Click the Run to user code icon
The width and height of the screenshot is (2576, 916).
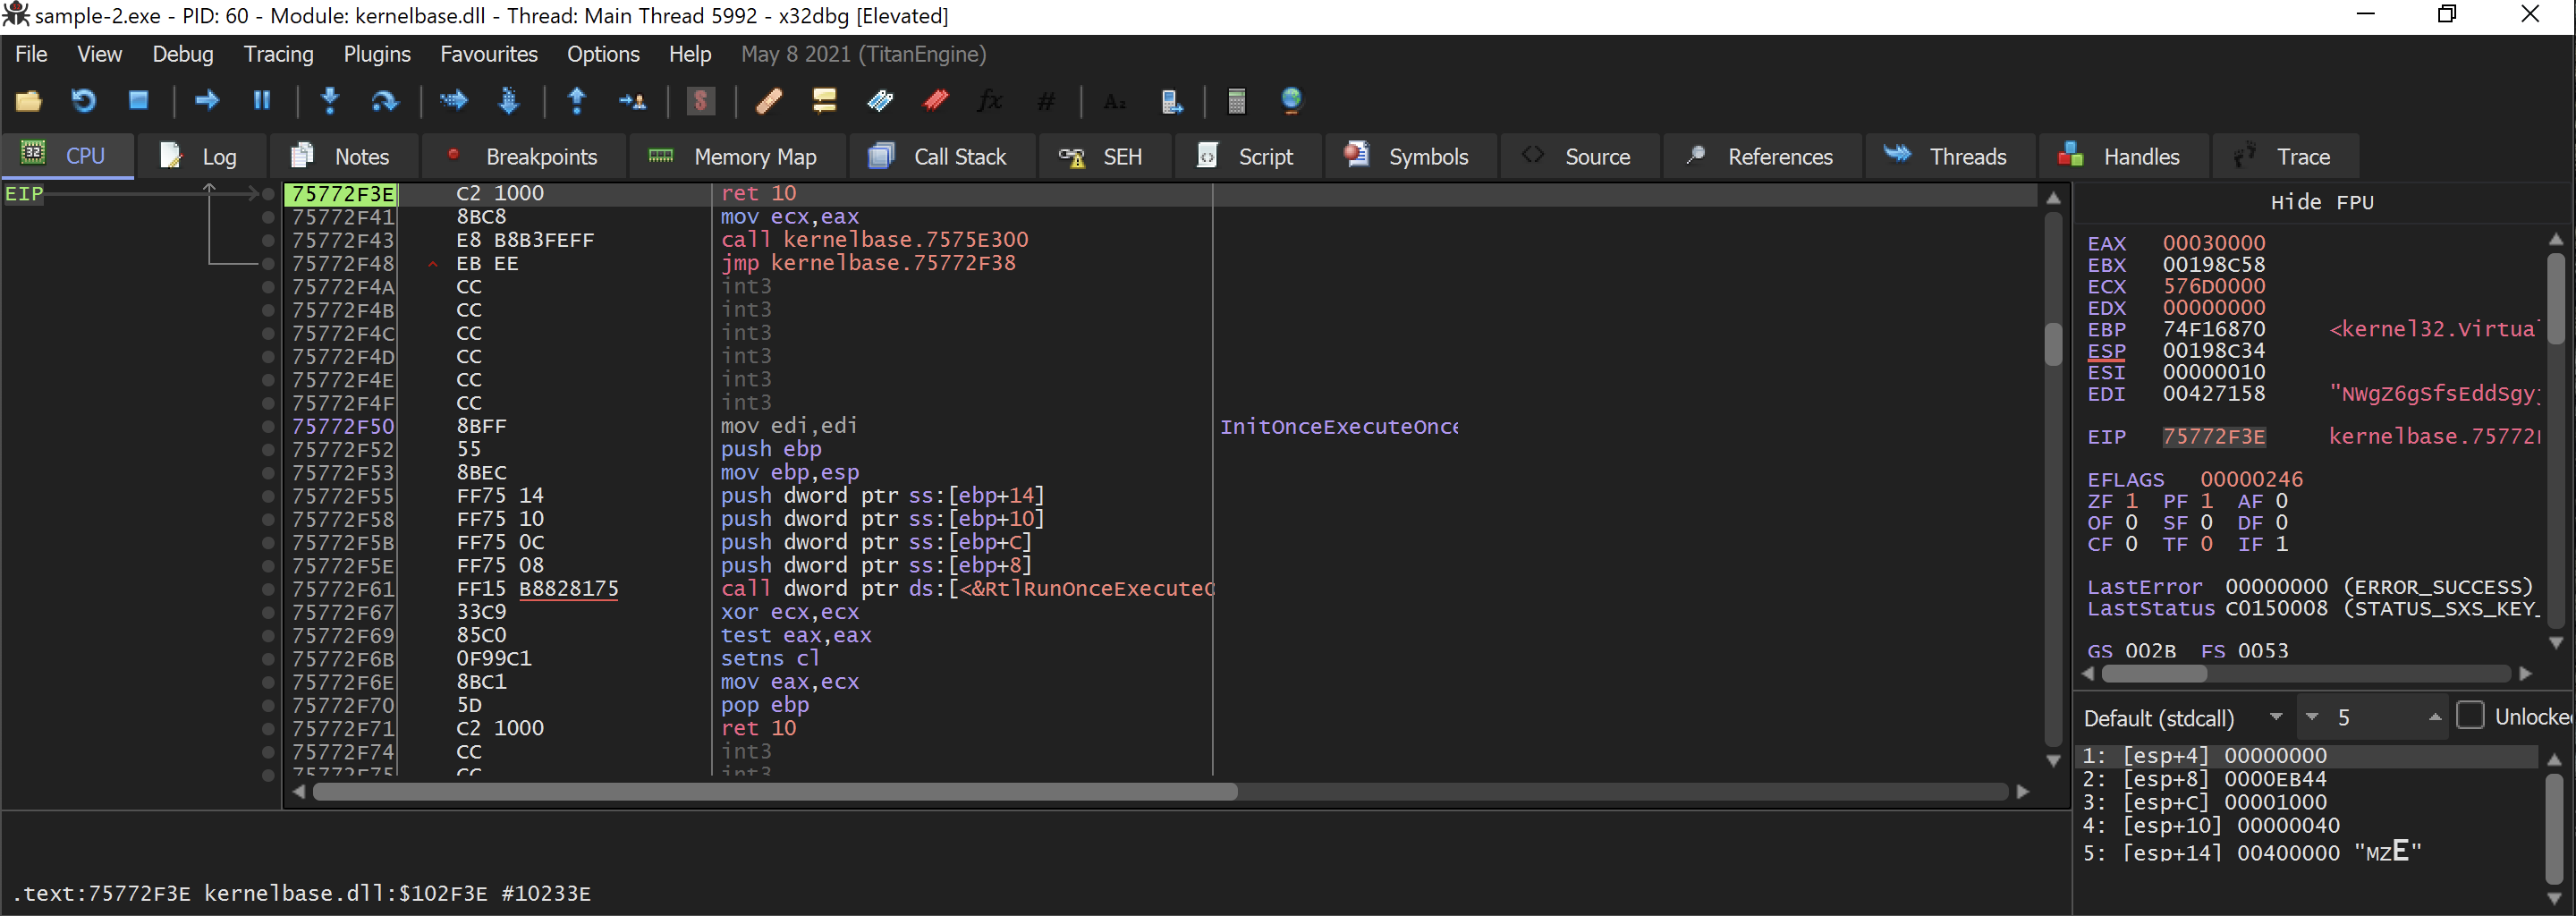[632, 101]
